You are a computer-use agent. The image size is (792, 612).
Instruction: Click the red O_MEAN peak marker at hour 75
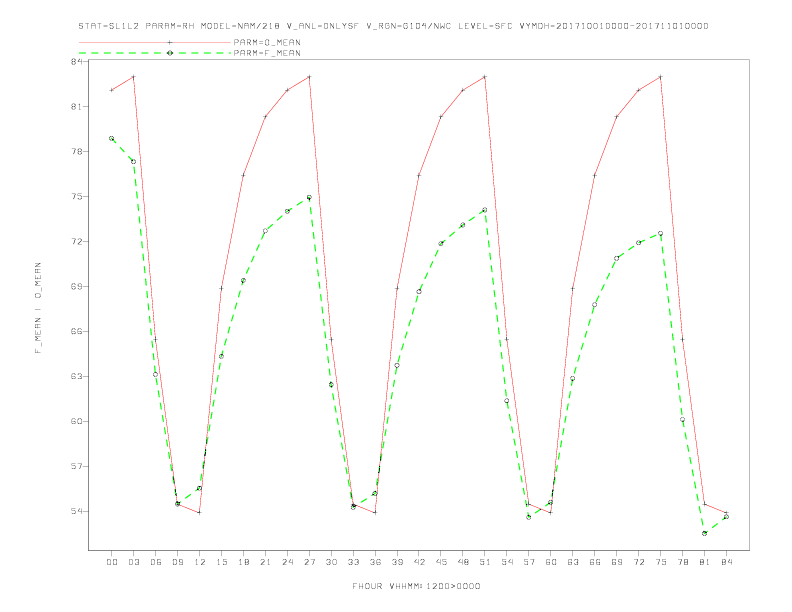[661, 77]
